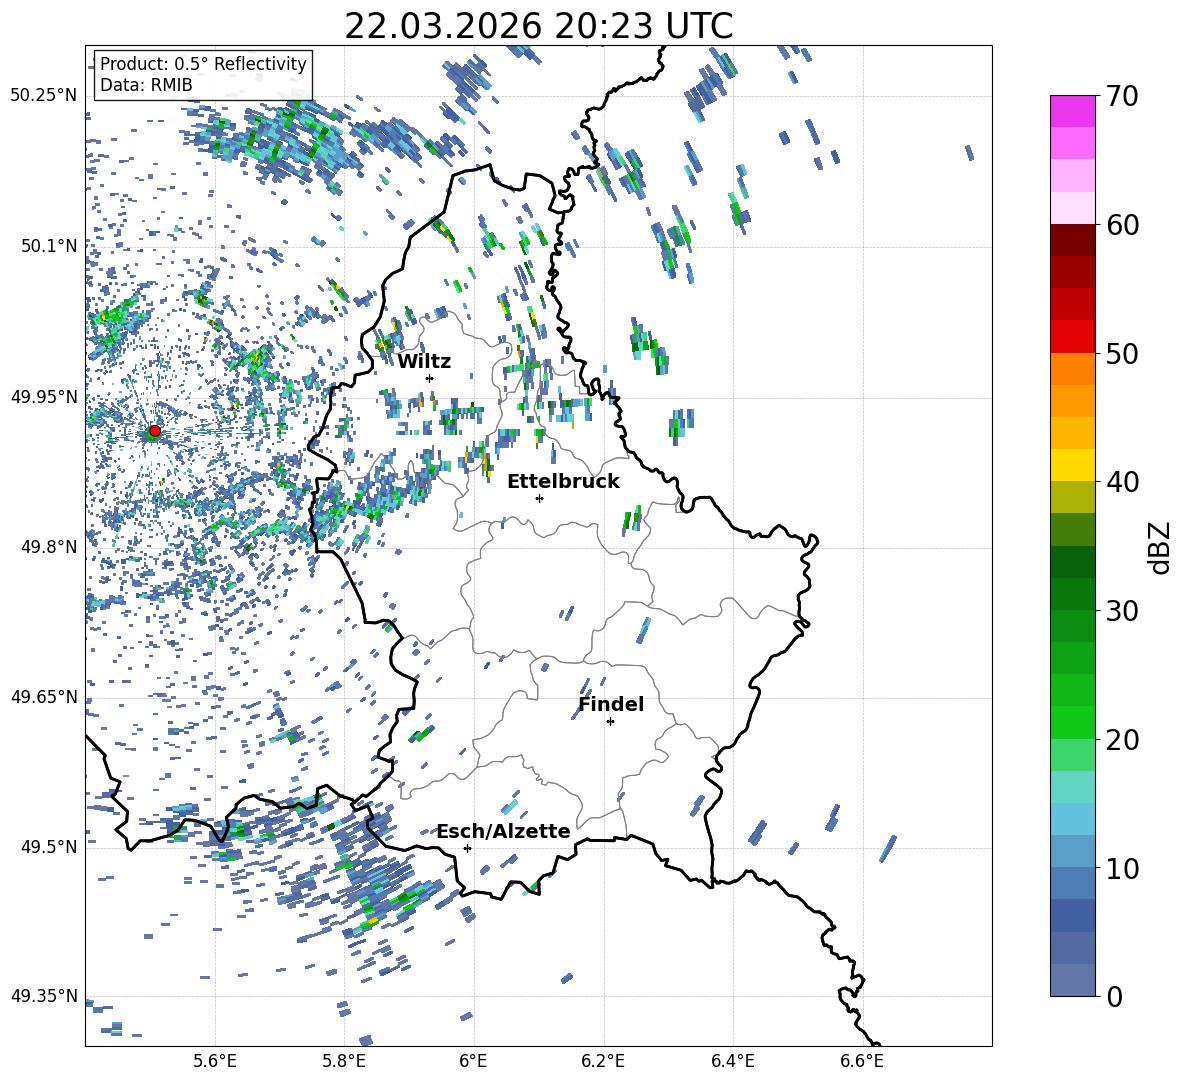Click the 60 colorbar tick label
1184x1081 pixels.
pyautogui.click(x=1121, y=225)
